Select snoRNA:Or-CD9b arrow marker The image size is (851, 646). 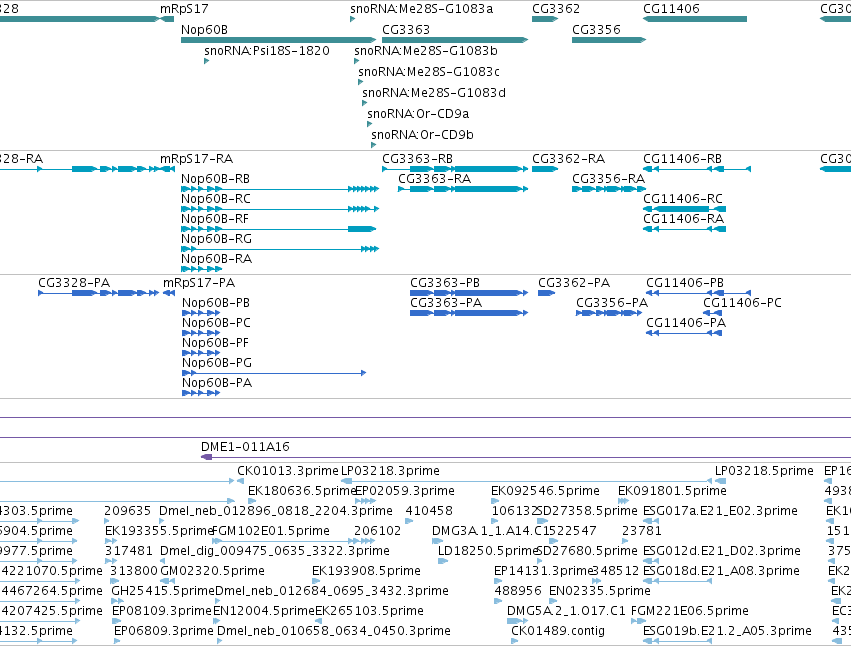click(373, 145)
